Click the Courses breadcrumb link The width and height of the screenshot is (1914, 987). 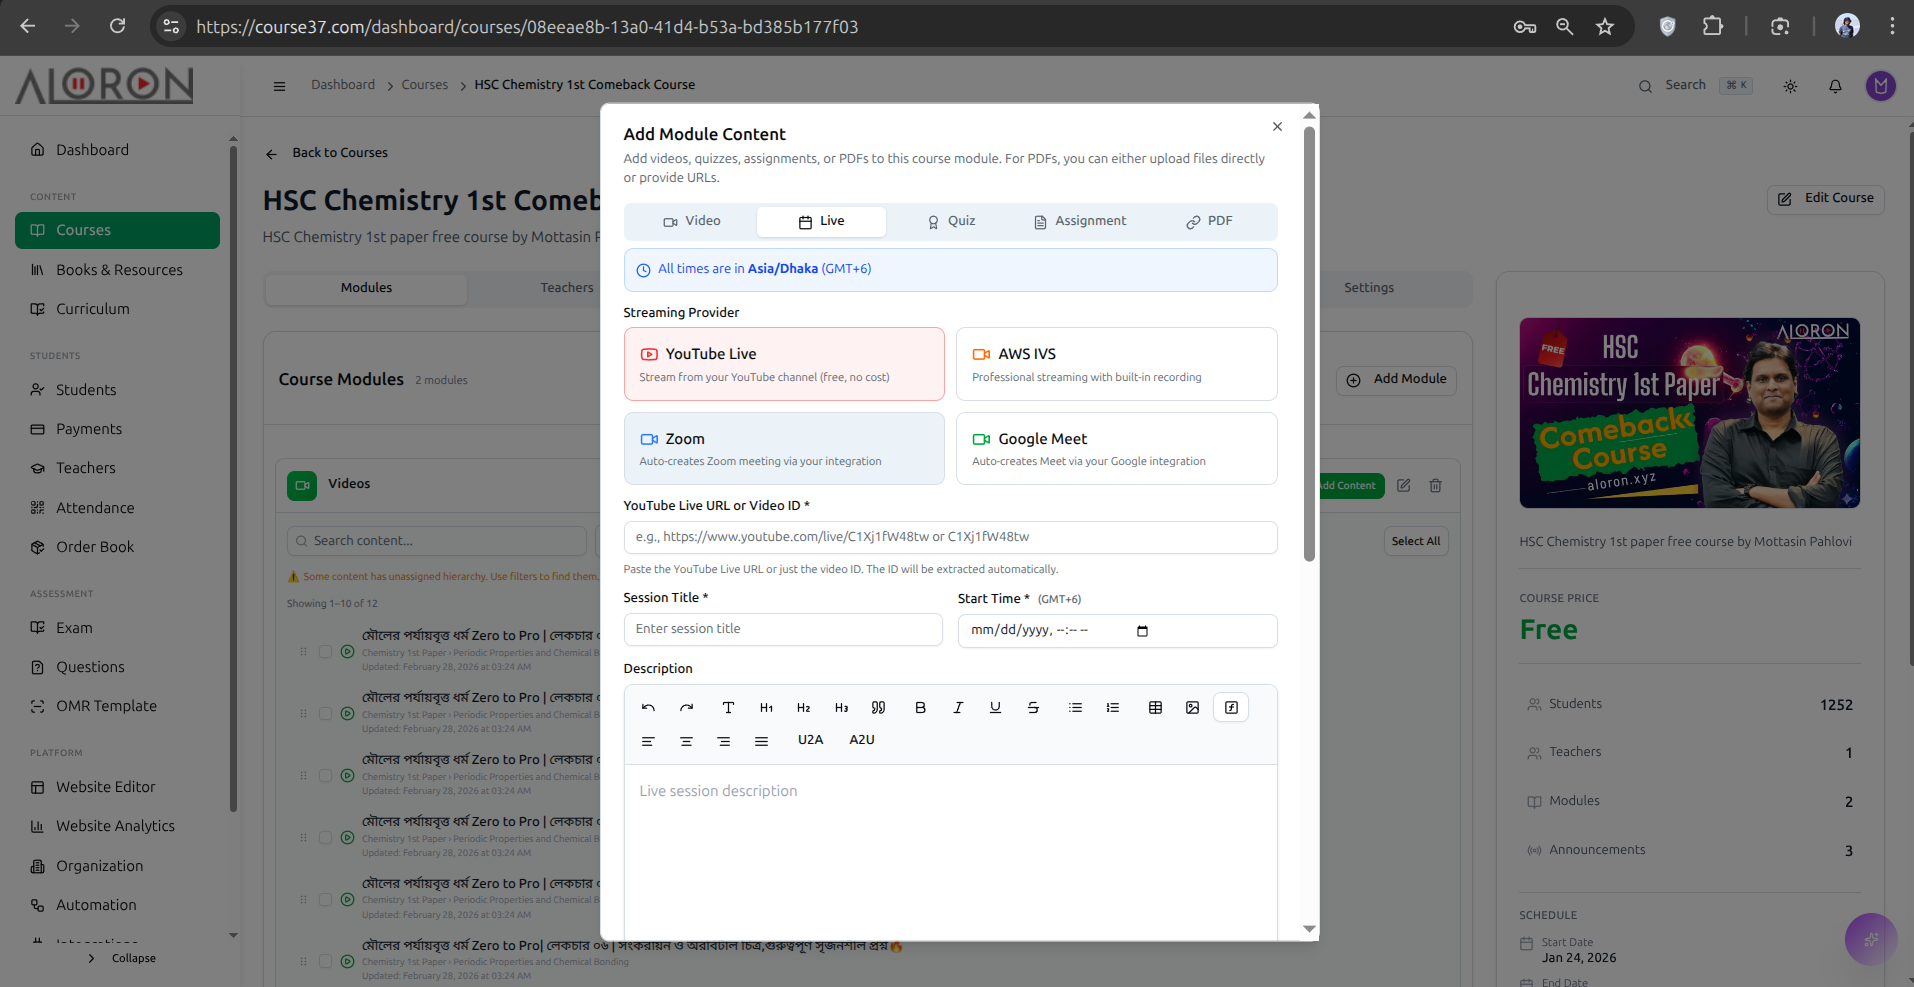coord(425,85)
